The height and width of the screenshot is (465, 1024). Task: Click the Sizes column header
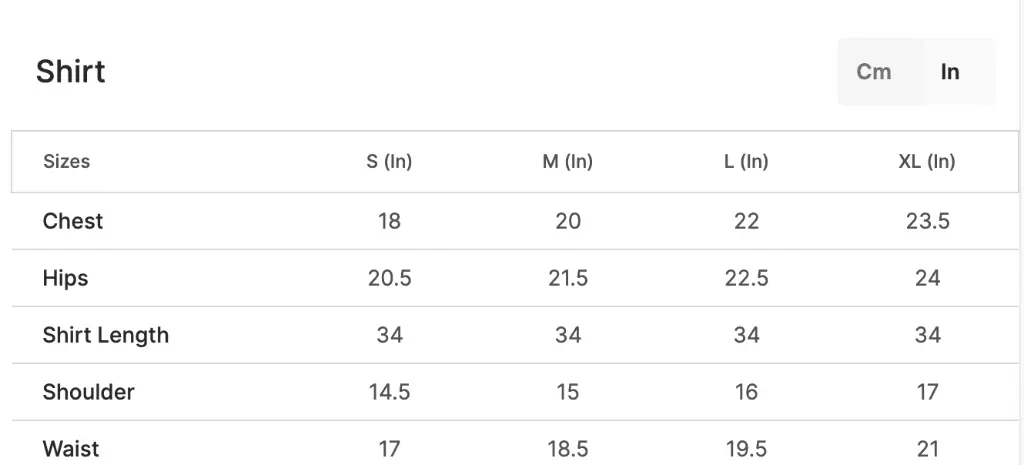(67, 161)
